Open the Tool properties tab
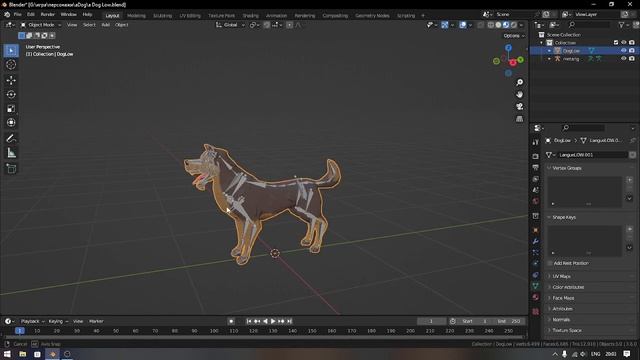 click(536, 142)
